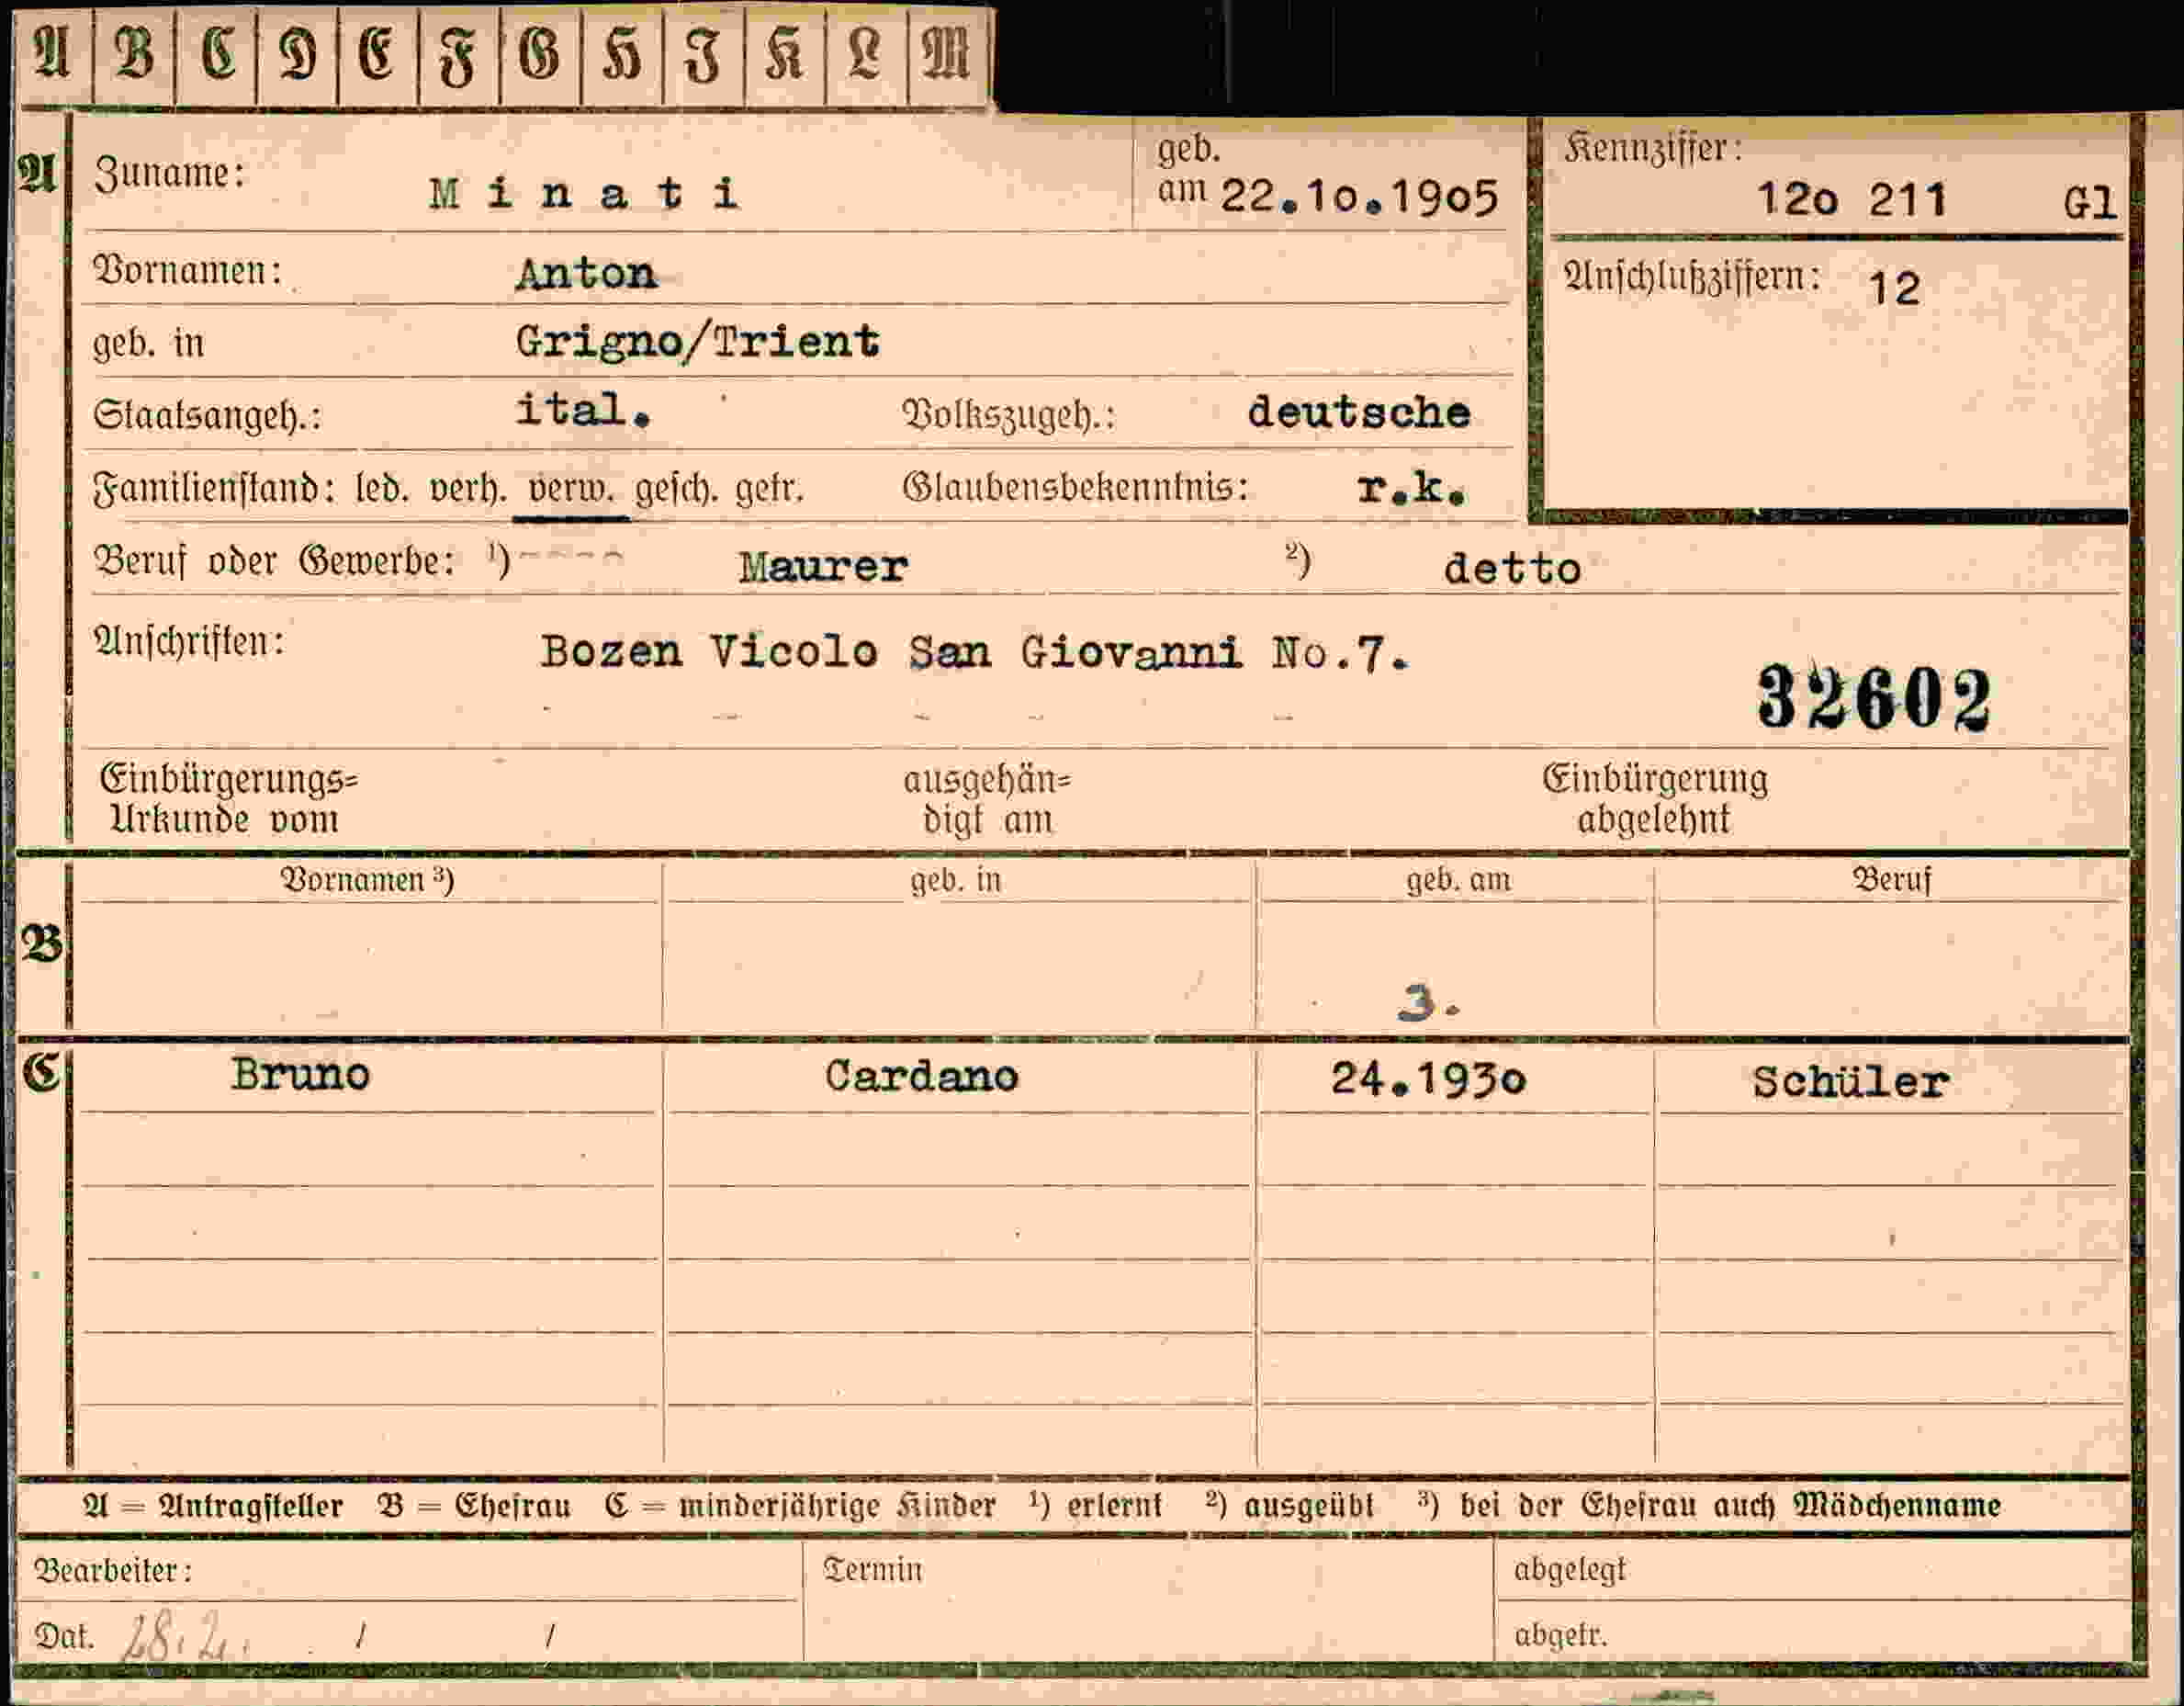Screen dimensions: 2184x1706
Task: Click the Kennziffer value '120 211'
Action: 1852,200
